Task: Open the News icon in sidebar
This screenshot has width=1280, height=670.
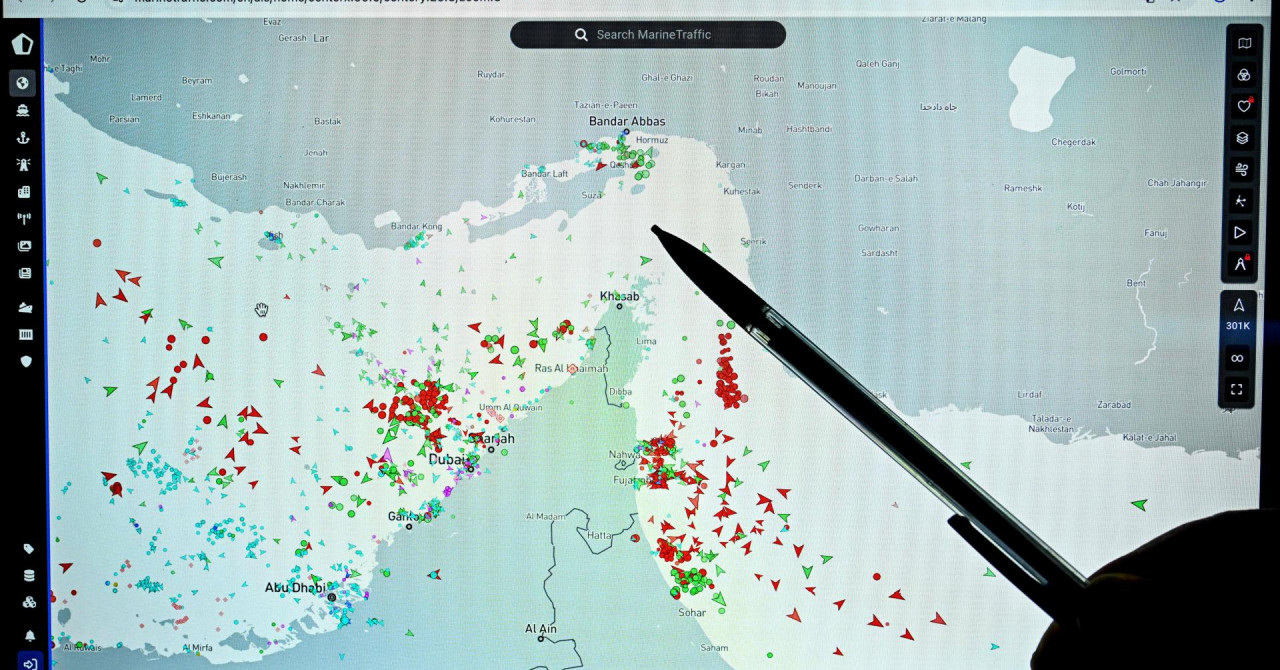Action: tap(24, 273)
